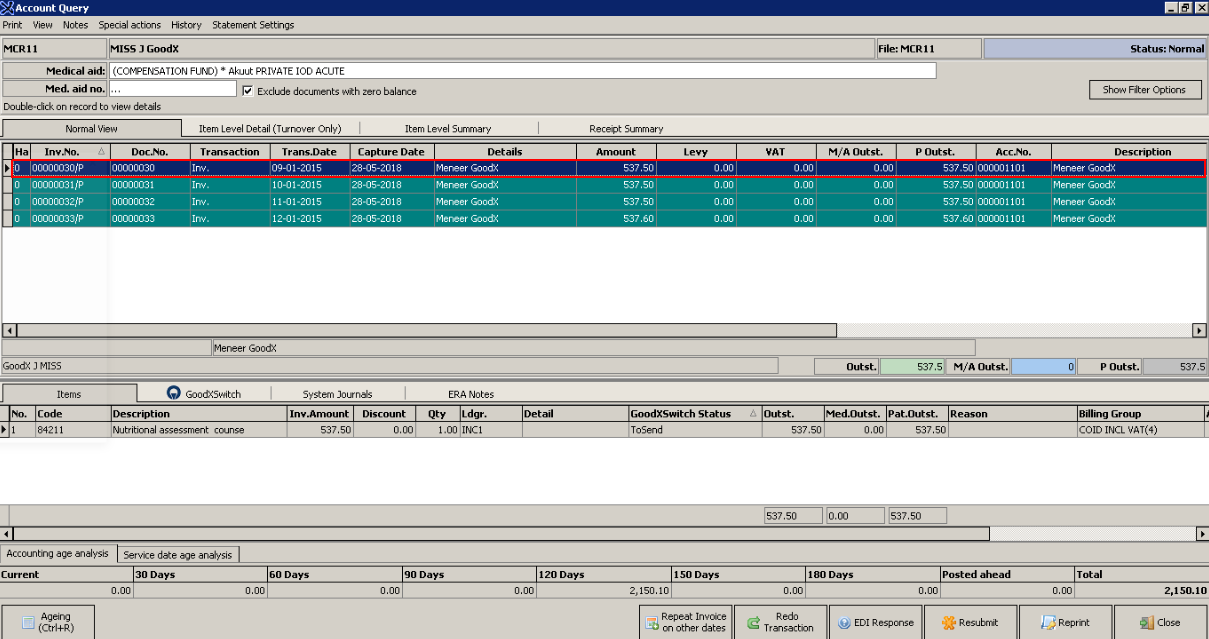The width and height of the screenshot is (1209, 639).
Task: Reprint the selected invoice
Action: (1065, 622)
